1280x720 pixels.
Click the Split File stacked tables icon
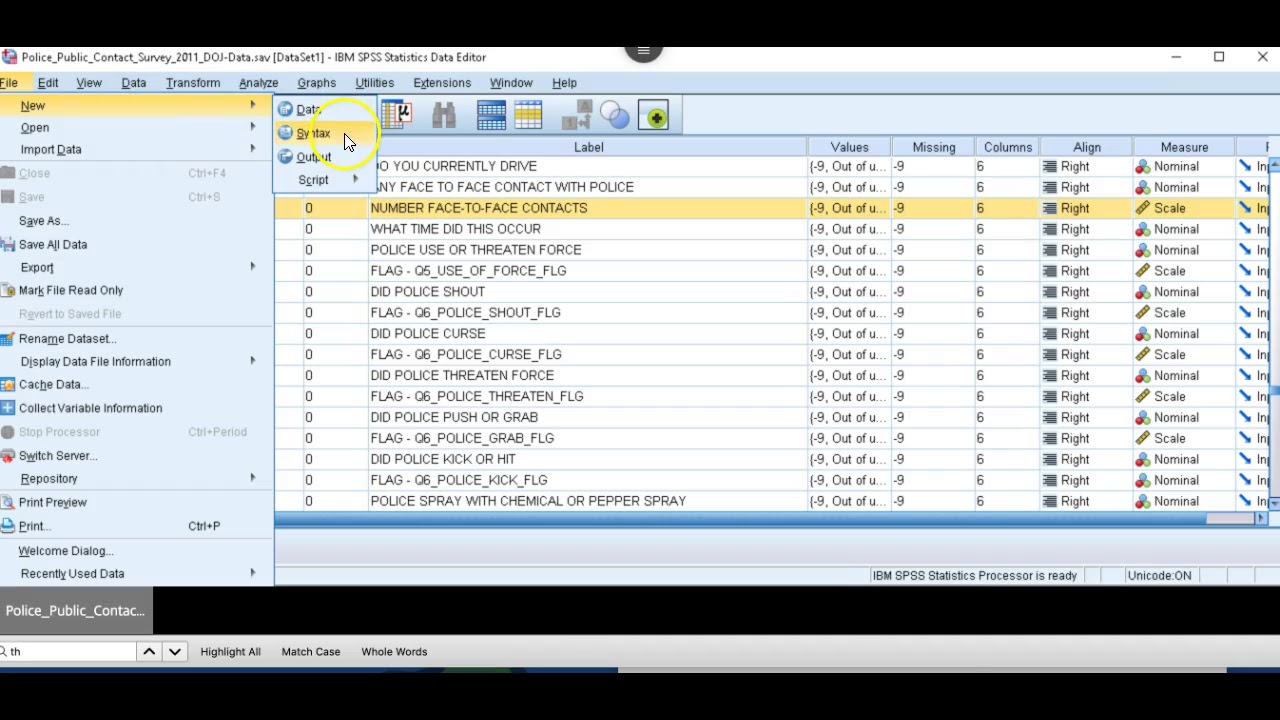coord(491,116)
